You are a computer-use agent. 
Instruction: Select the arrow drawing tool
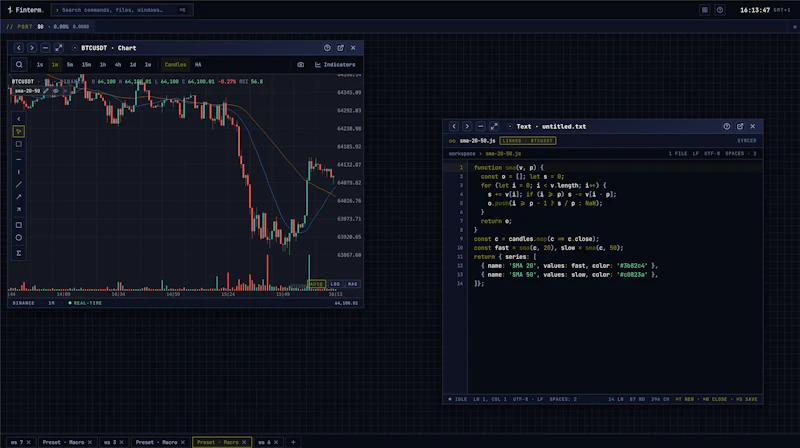(19, 197)
